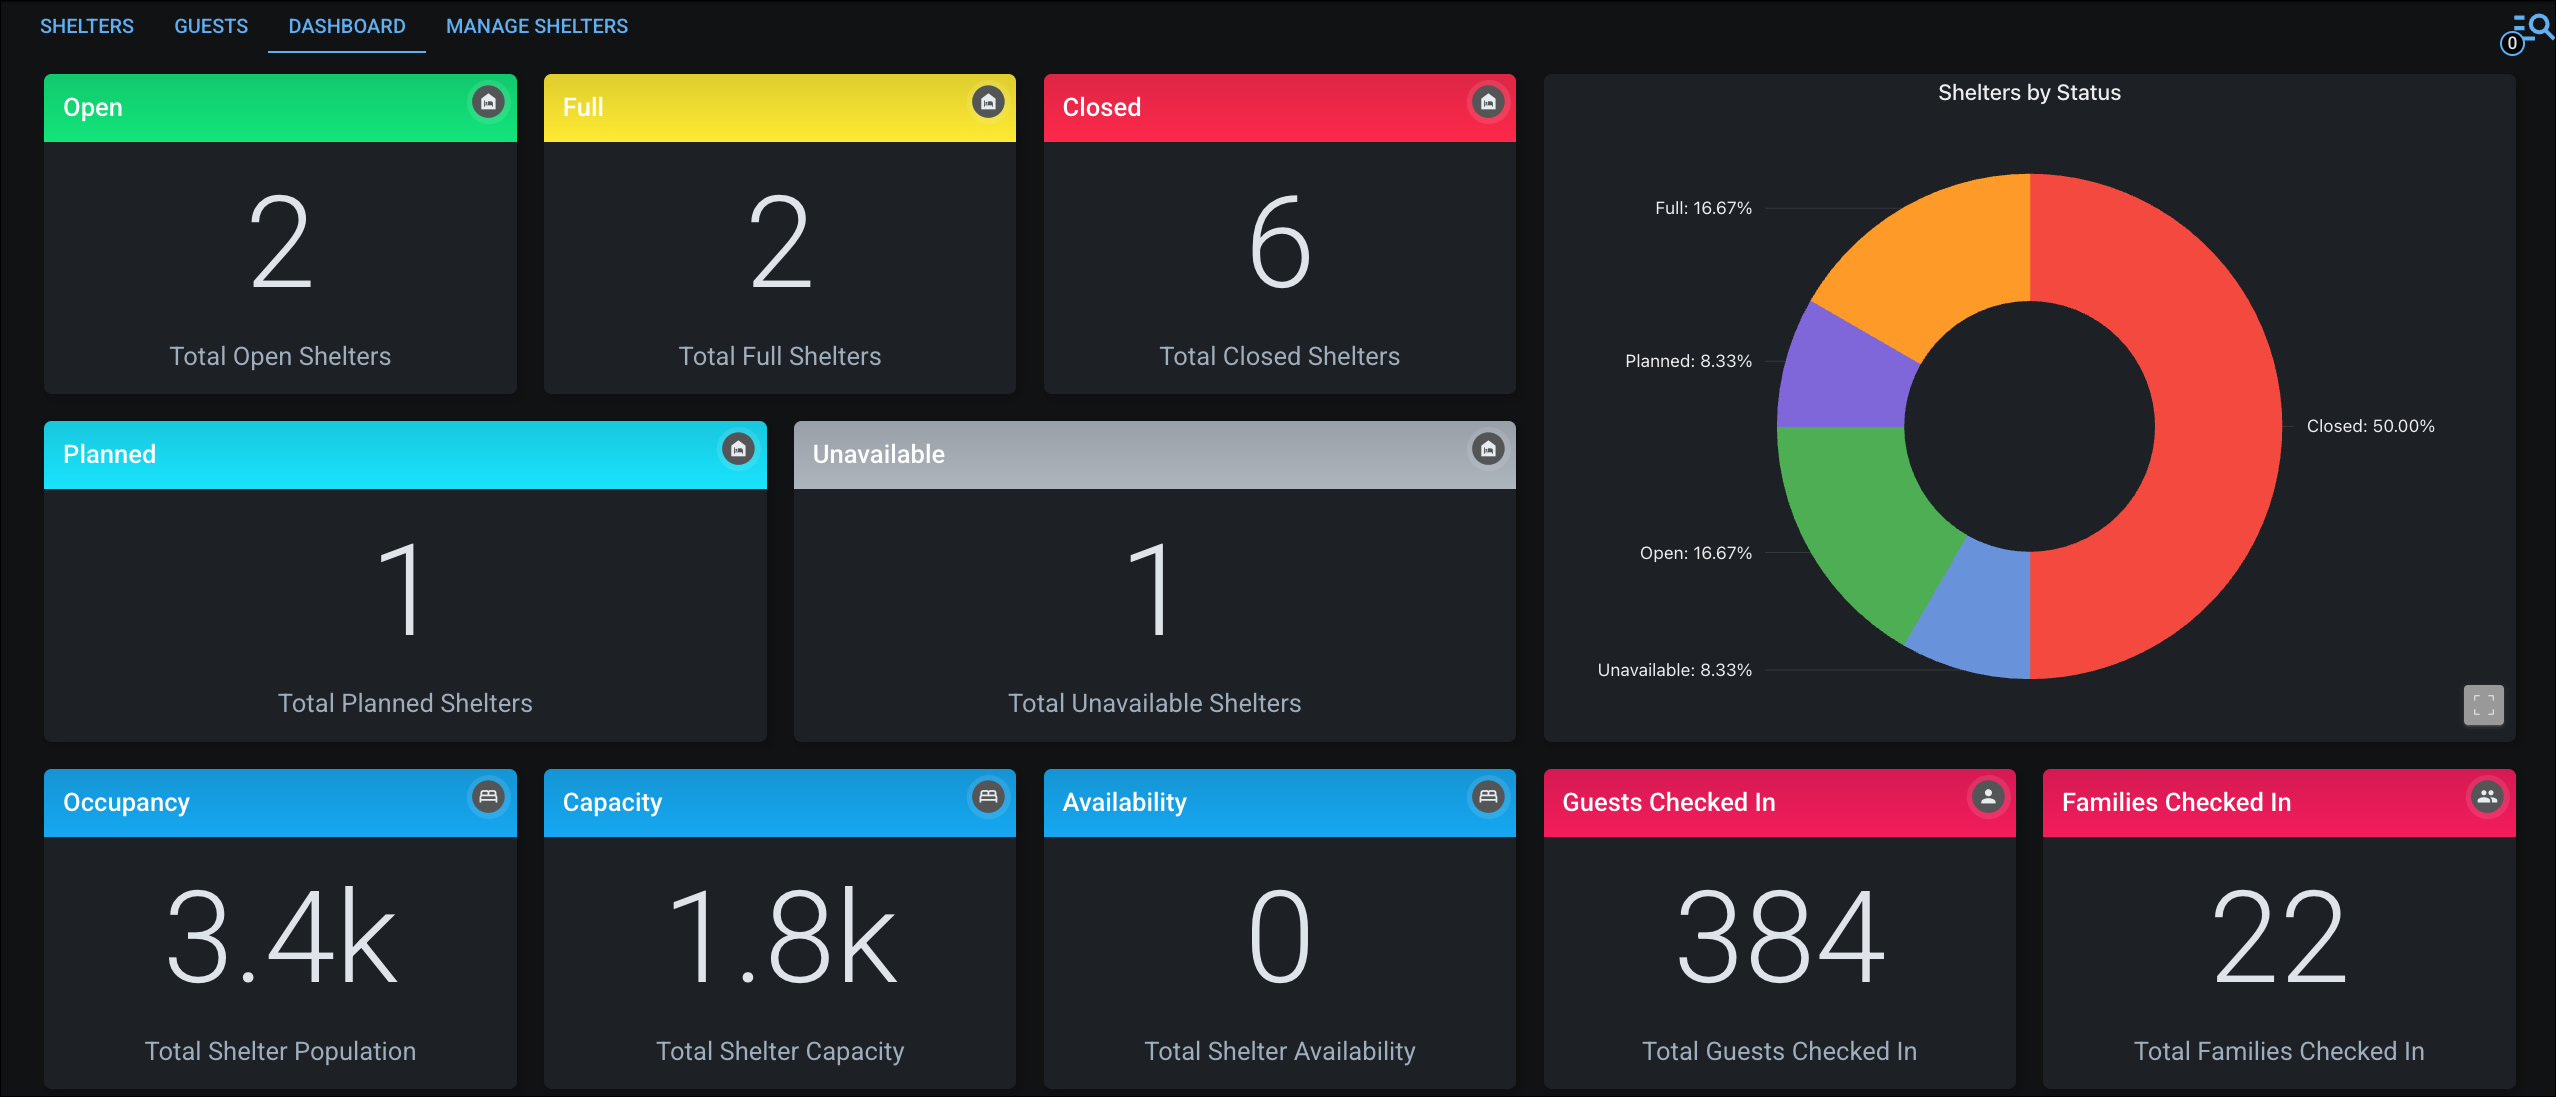The image size is (2556, 1097).
Task: Select the Dashboard tab
Action: [347, 26]
